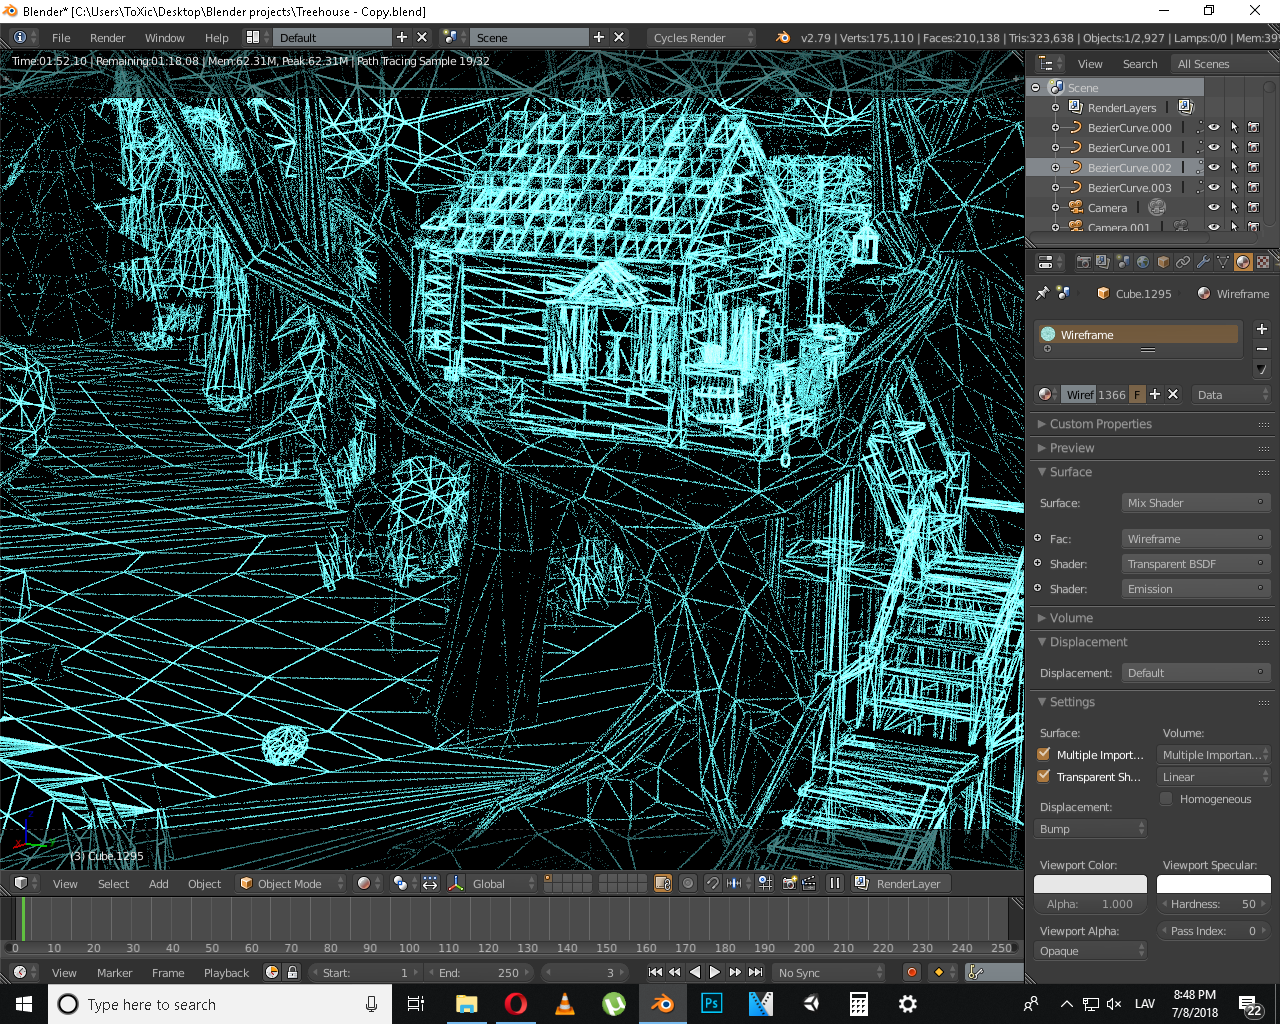Remove material slot with minus button
The height and width of the screenshot is (1024, 1280).
coord(1261,349)
